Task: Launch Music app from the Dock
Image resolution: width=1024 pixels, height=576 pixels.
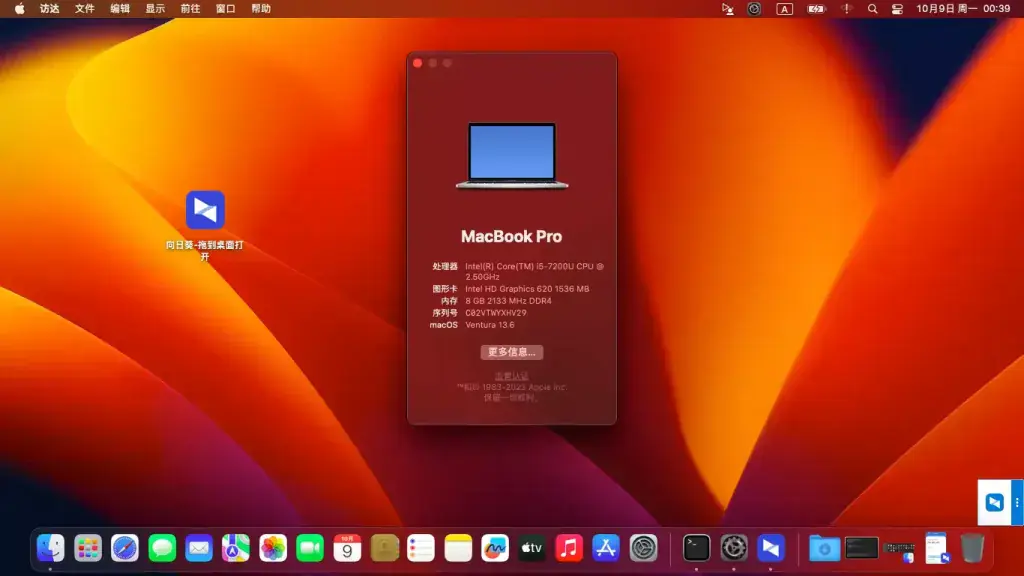Action: (x=569, y=548)
